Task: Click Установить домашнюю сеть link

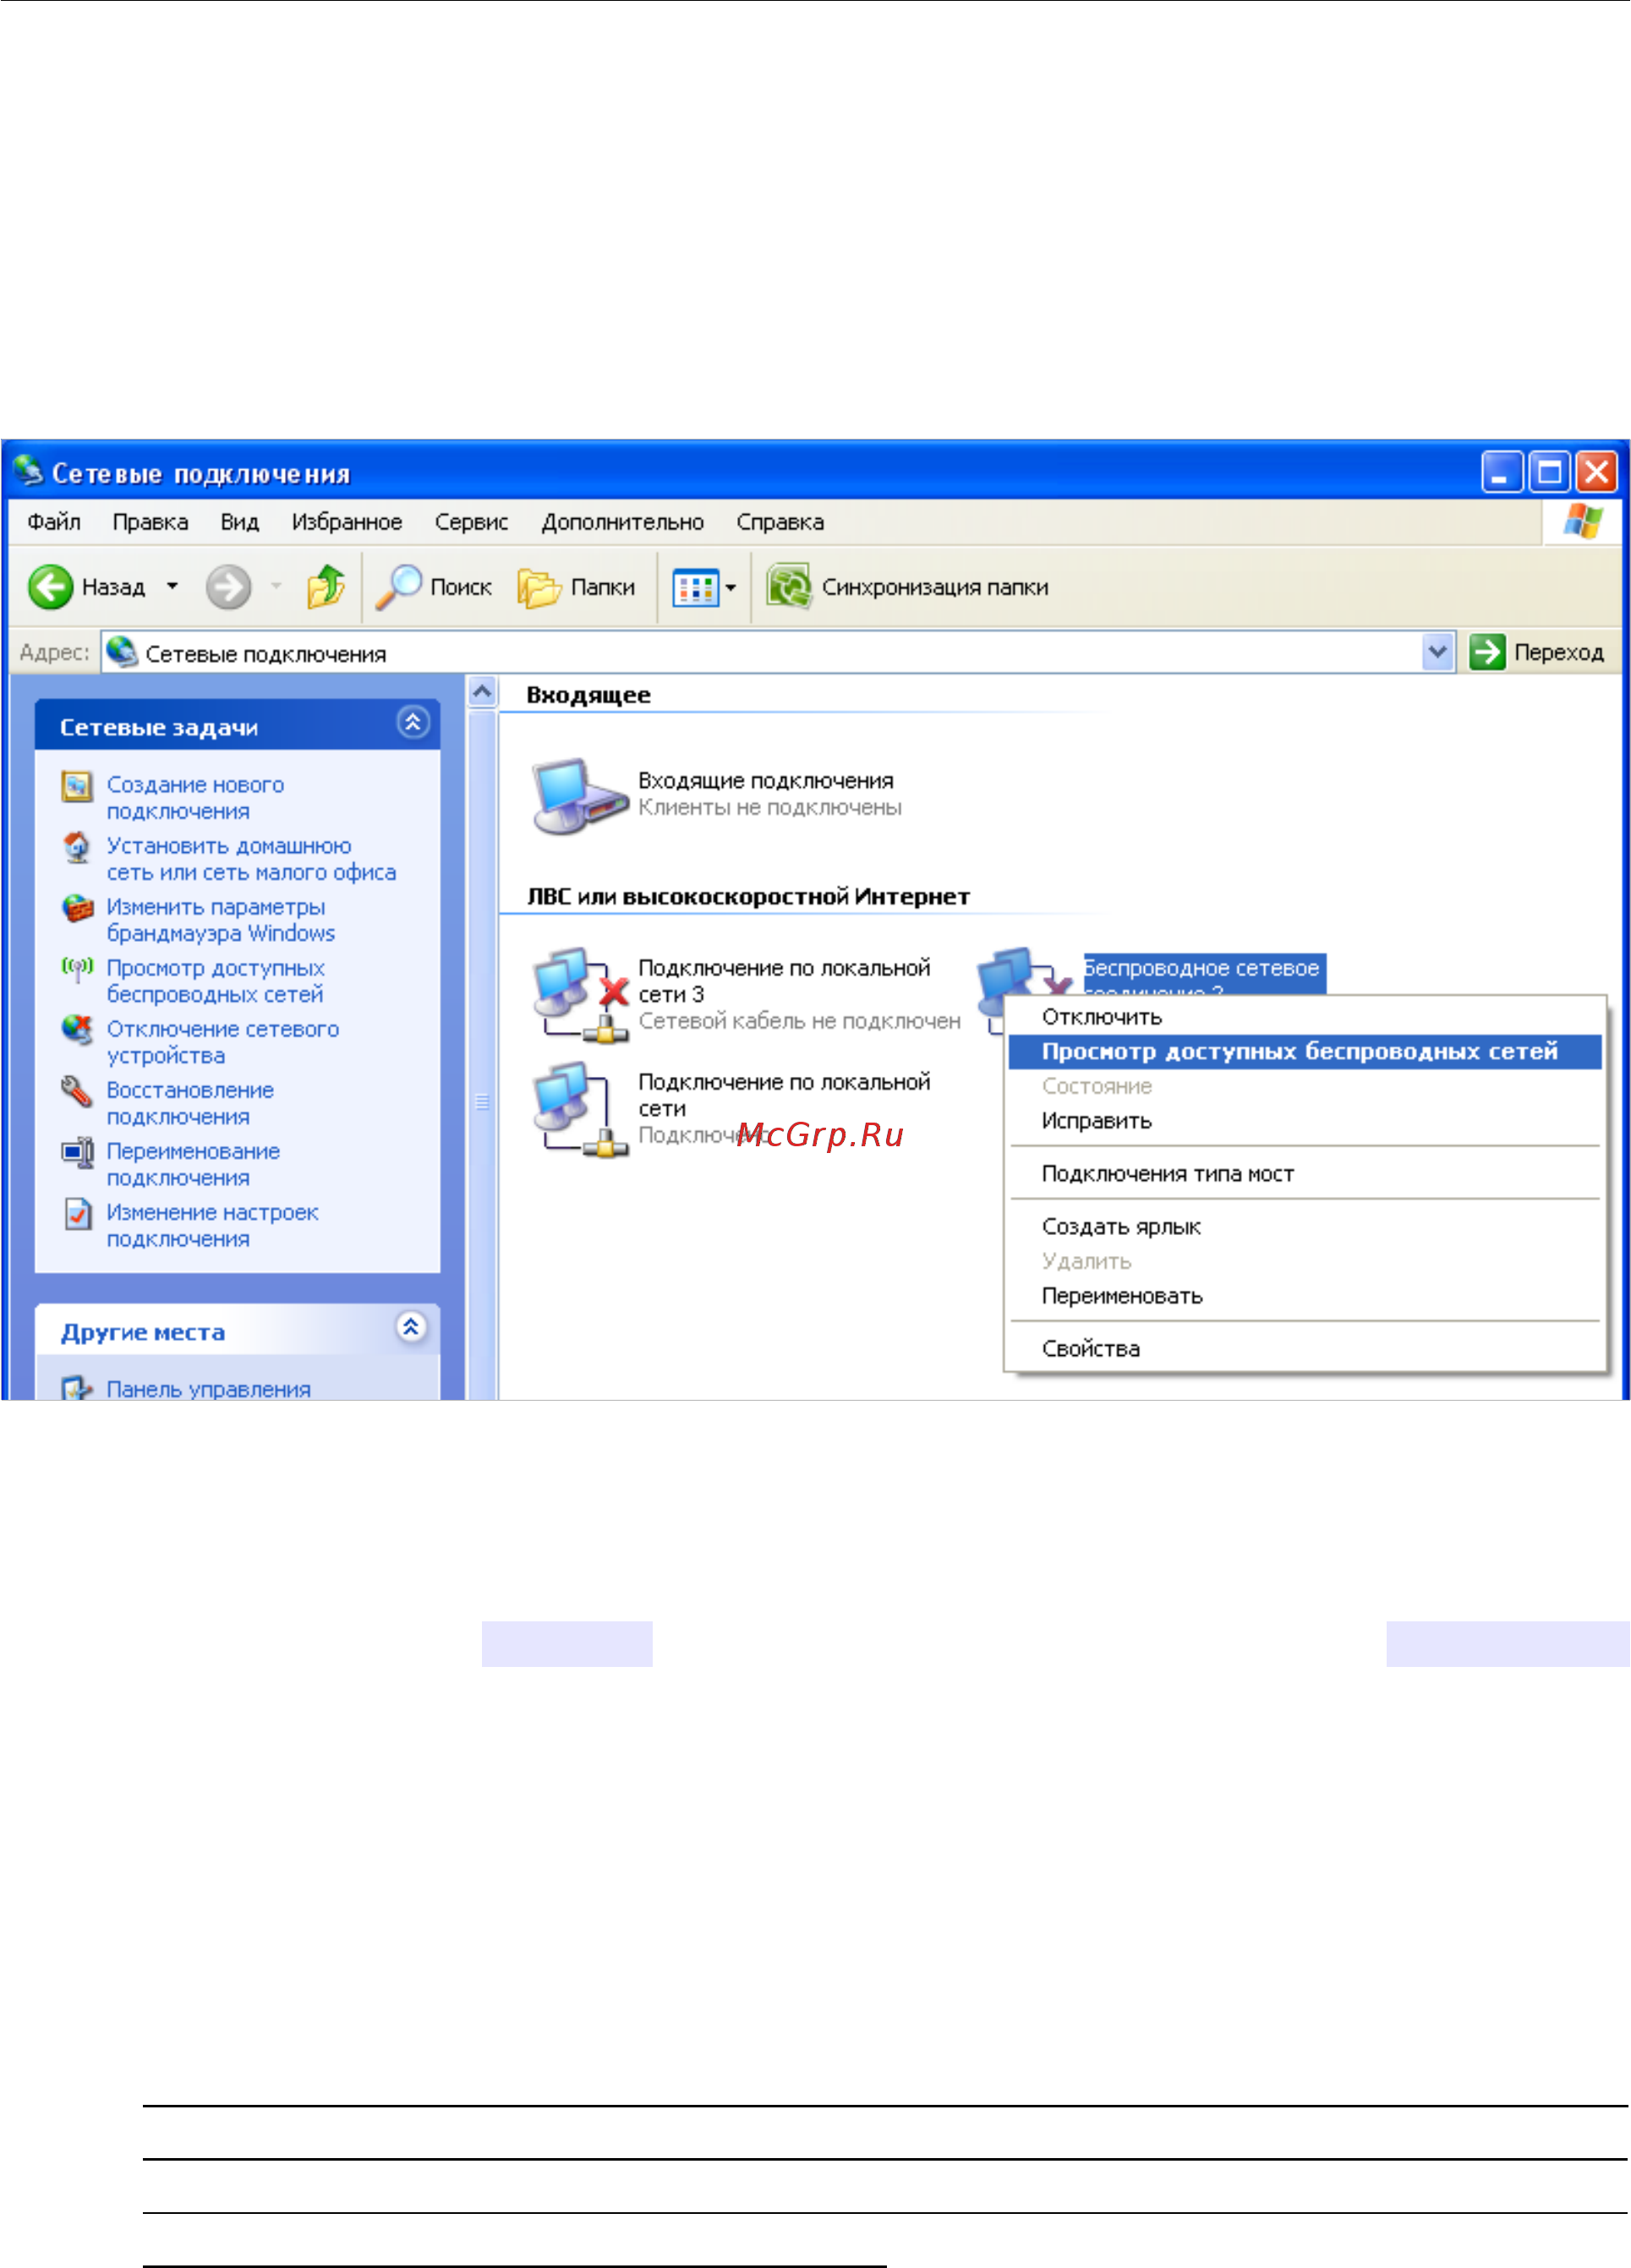Action: click(251, 859)
